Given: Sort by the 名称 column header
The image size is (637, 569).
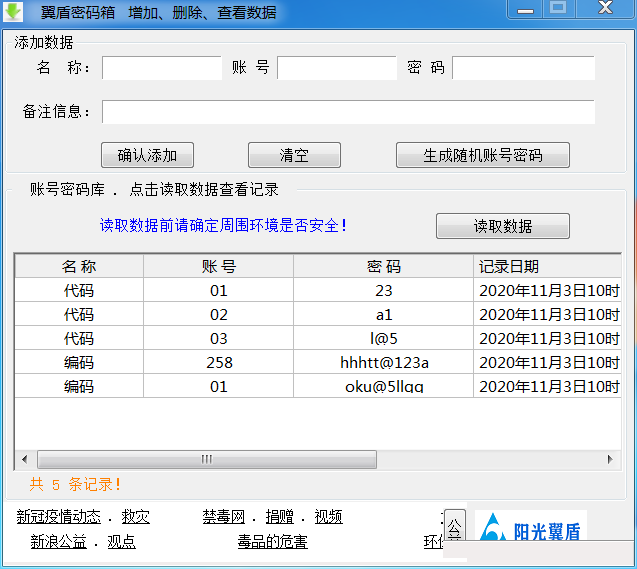Looking at the screenshot, I should (x=79, y=266).
